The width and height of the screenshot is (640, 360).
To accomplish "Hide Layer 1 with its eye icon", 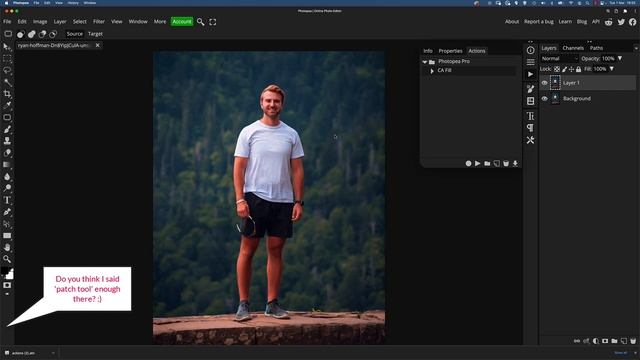I will click(544, 83).
